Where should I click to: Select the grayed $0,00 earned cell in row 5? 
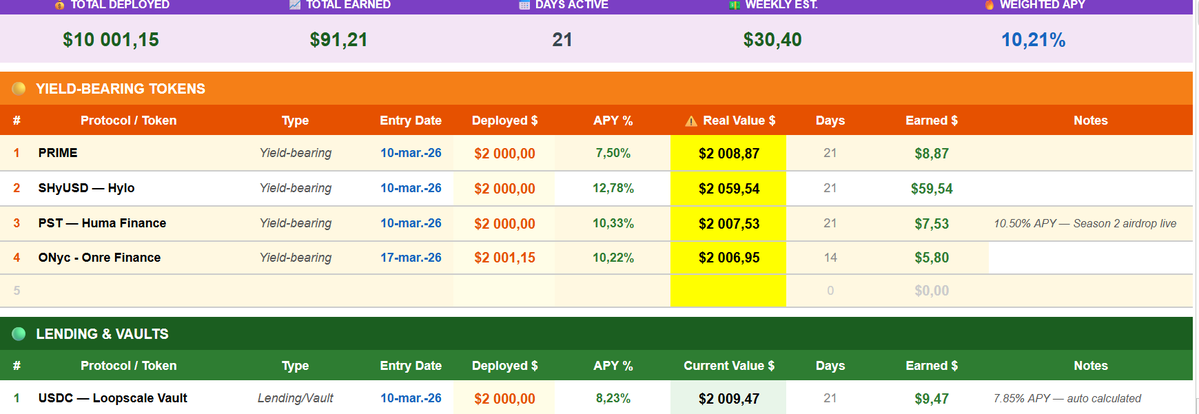931,291
